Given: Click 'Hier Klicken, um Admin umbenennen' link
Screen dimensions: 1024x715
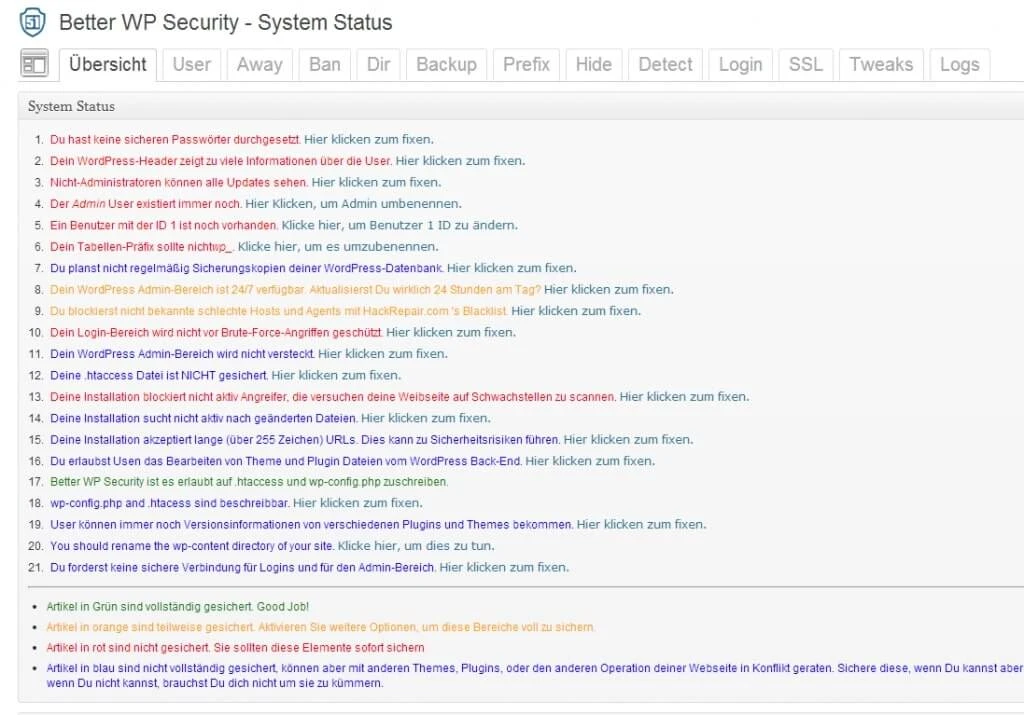Looking at the screenshot, I should pyautogui.click(x=353, y=204).
